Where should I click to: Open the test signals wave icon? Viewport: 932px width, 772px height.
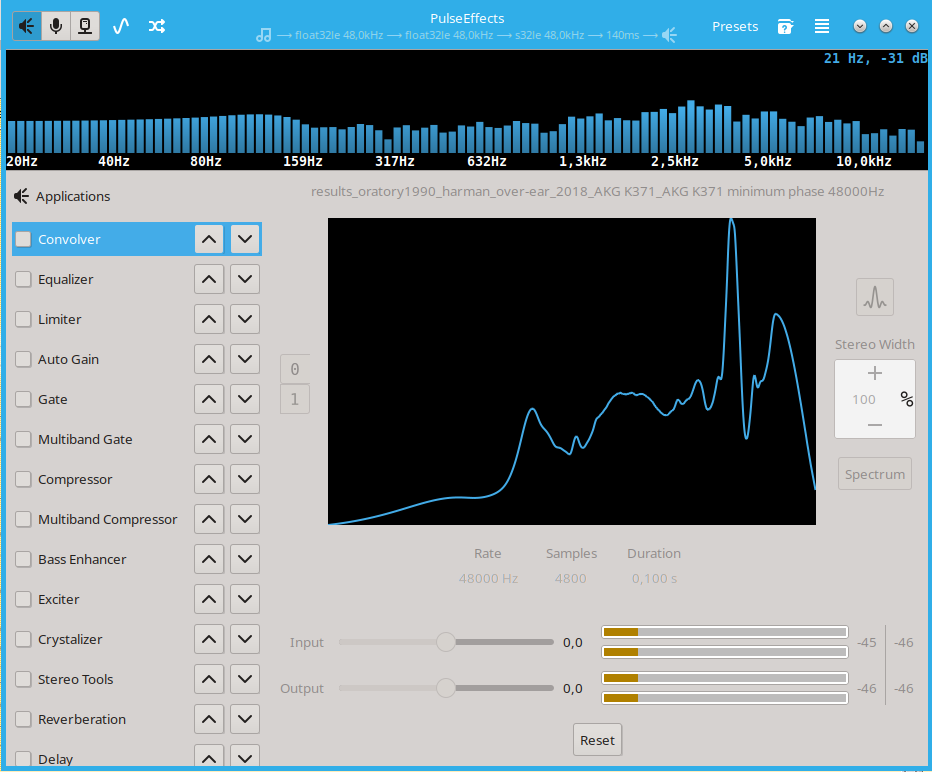coord(121,26)
